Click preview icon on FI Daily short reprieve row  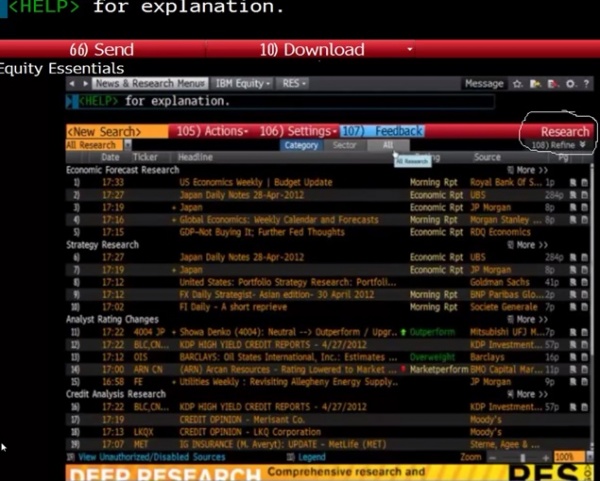(x=573, y=307)
